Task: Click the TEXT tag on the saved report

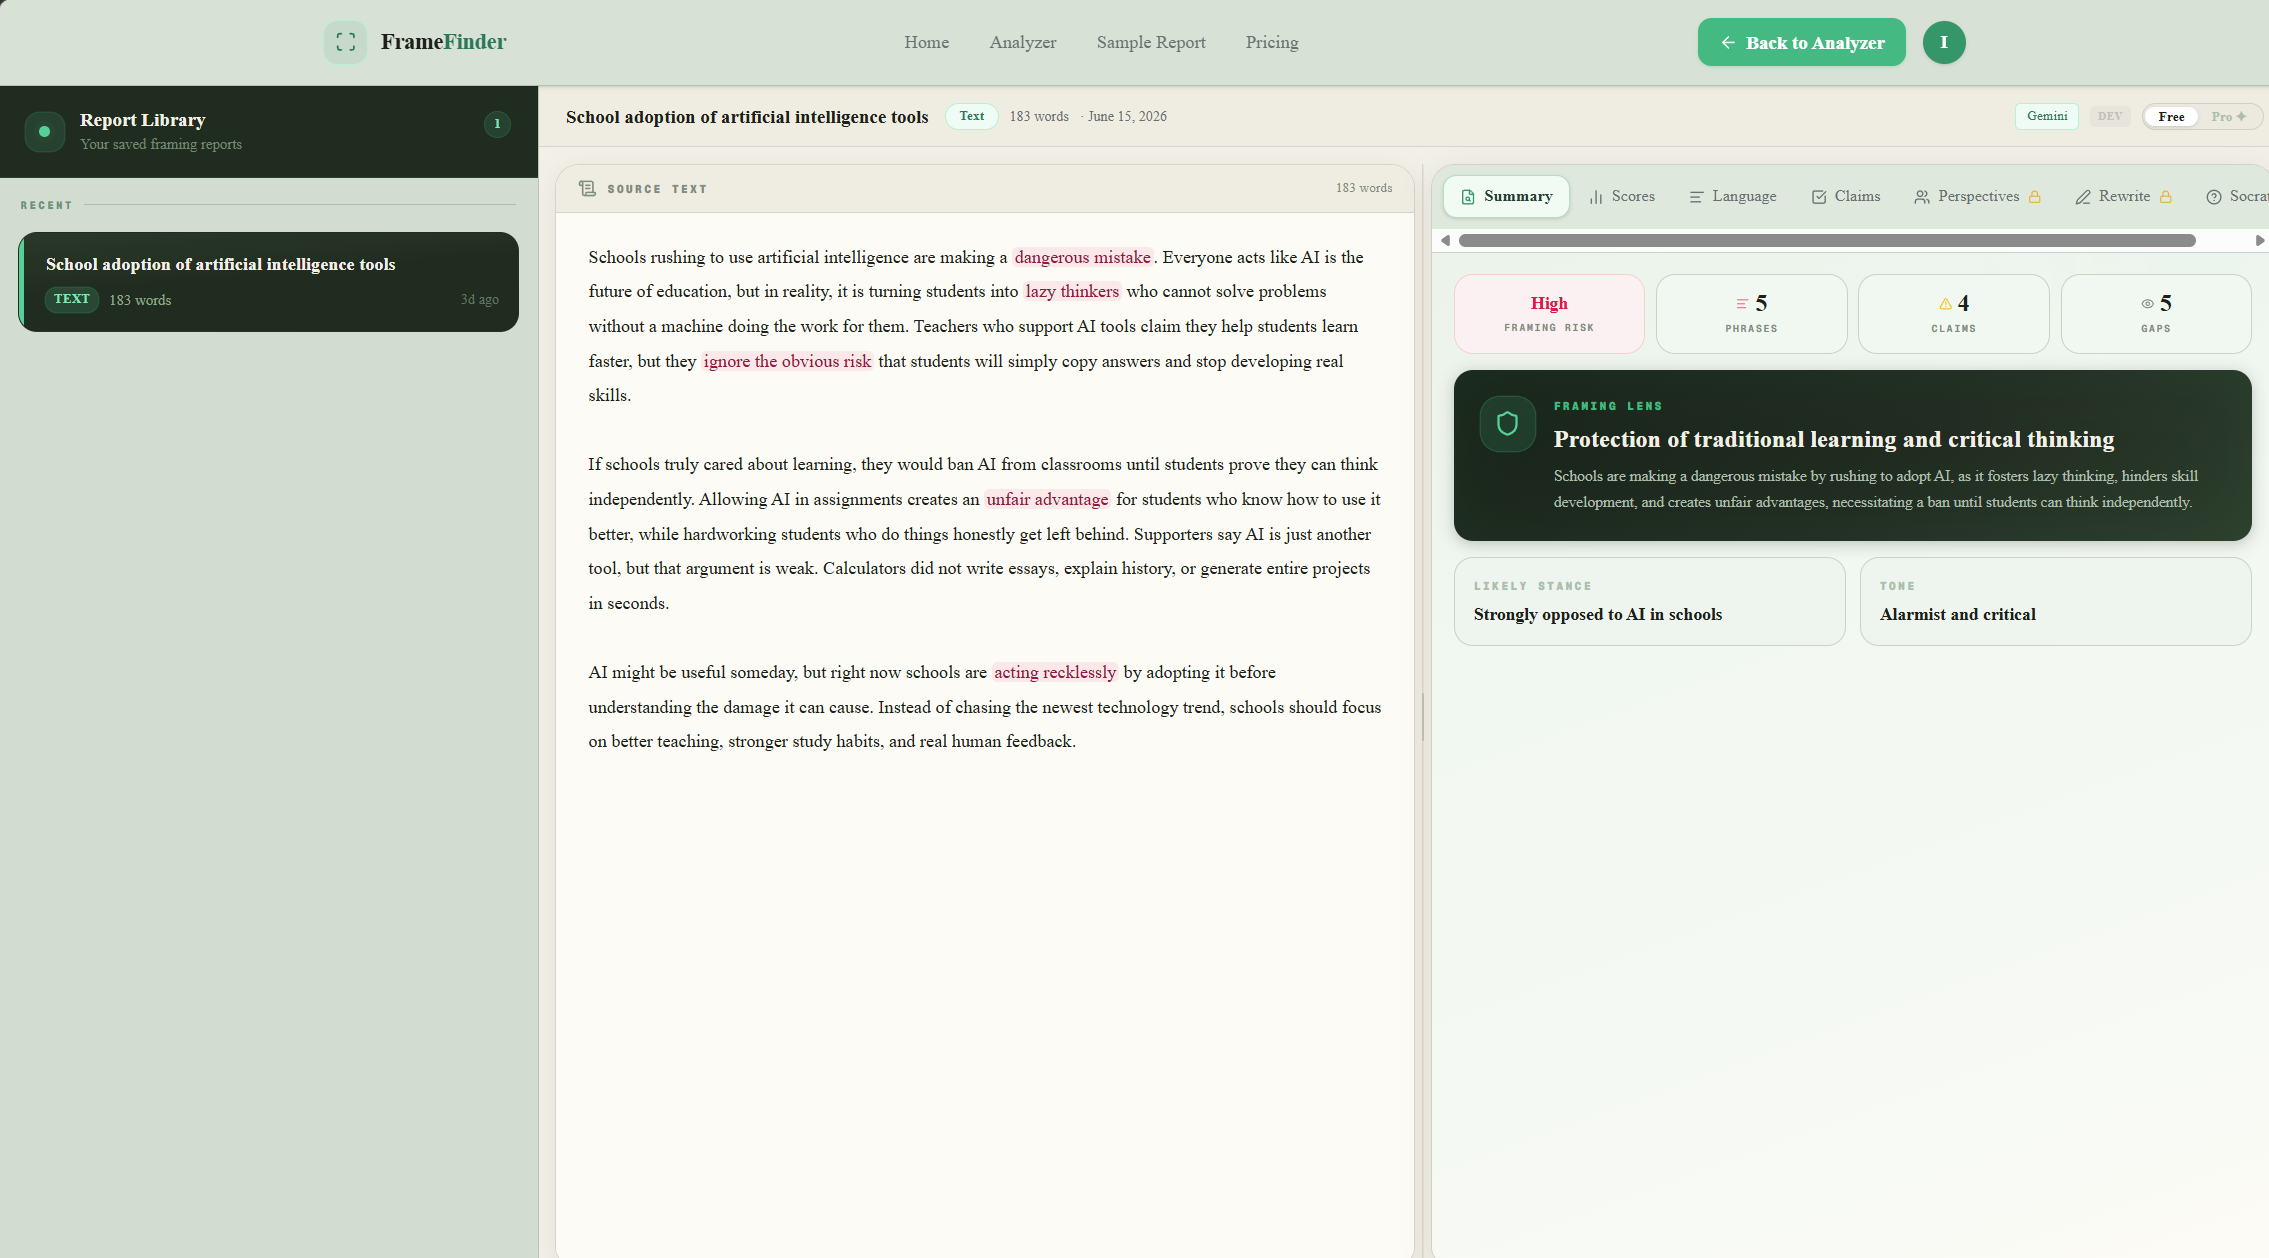Action: pos(71,299)
